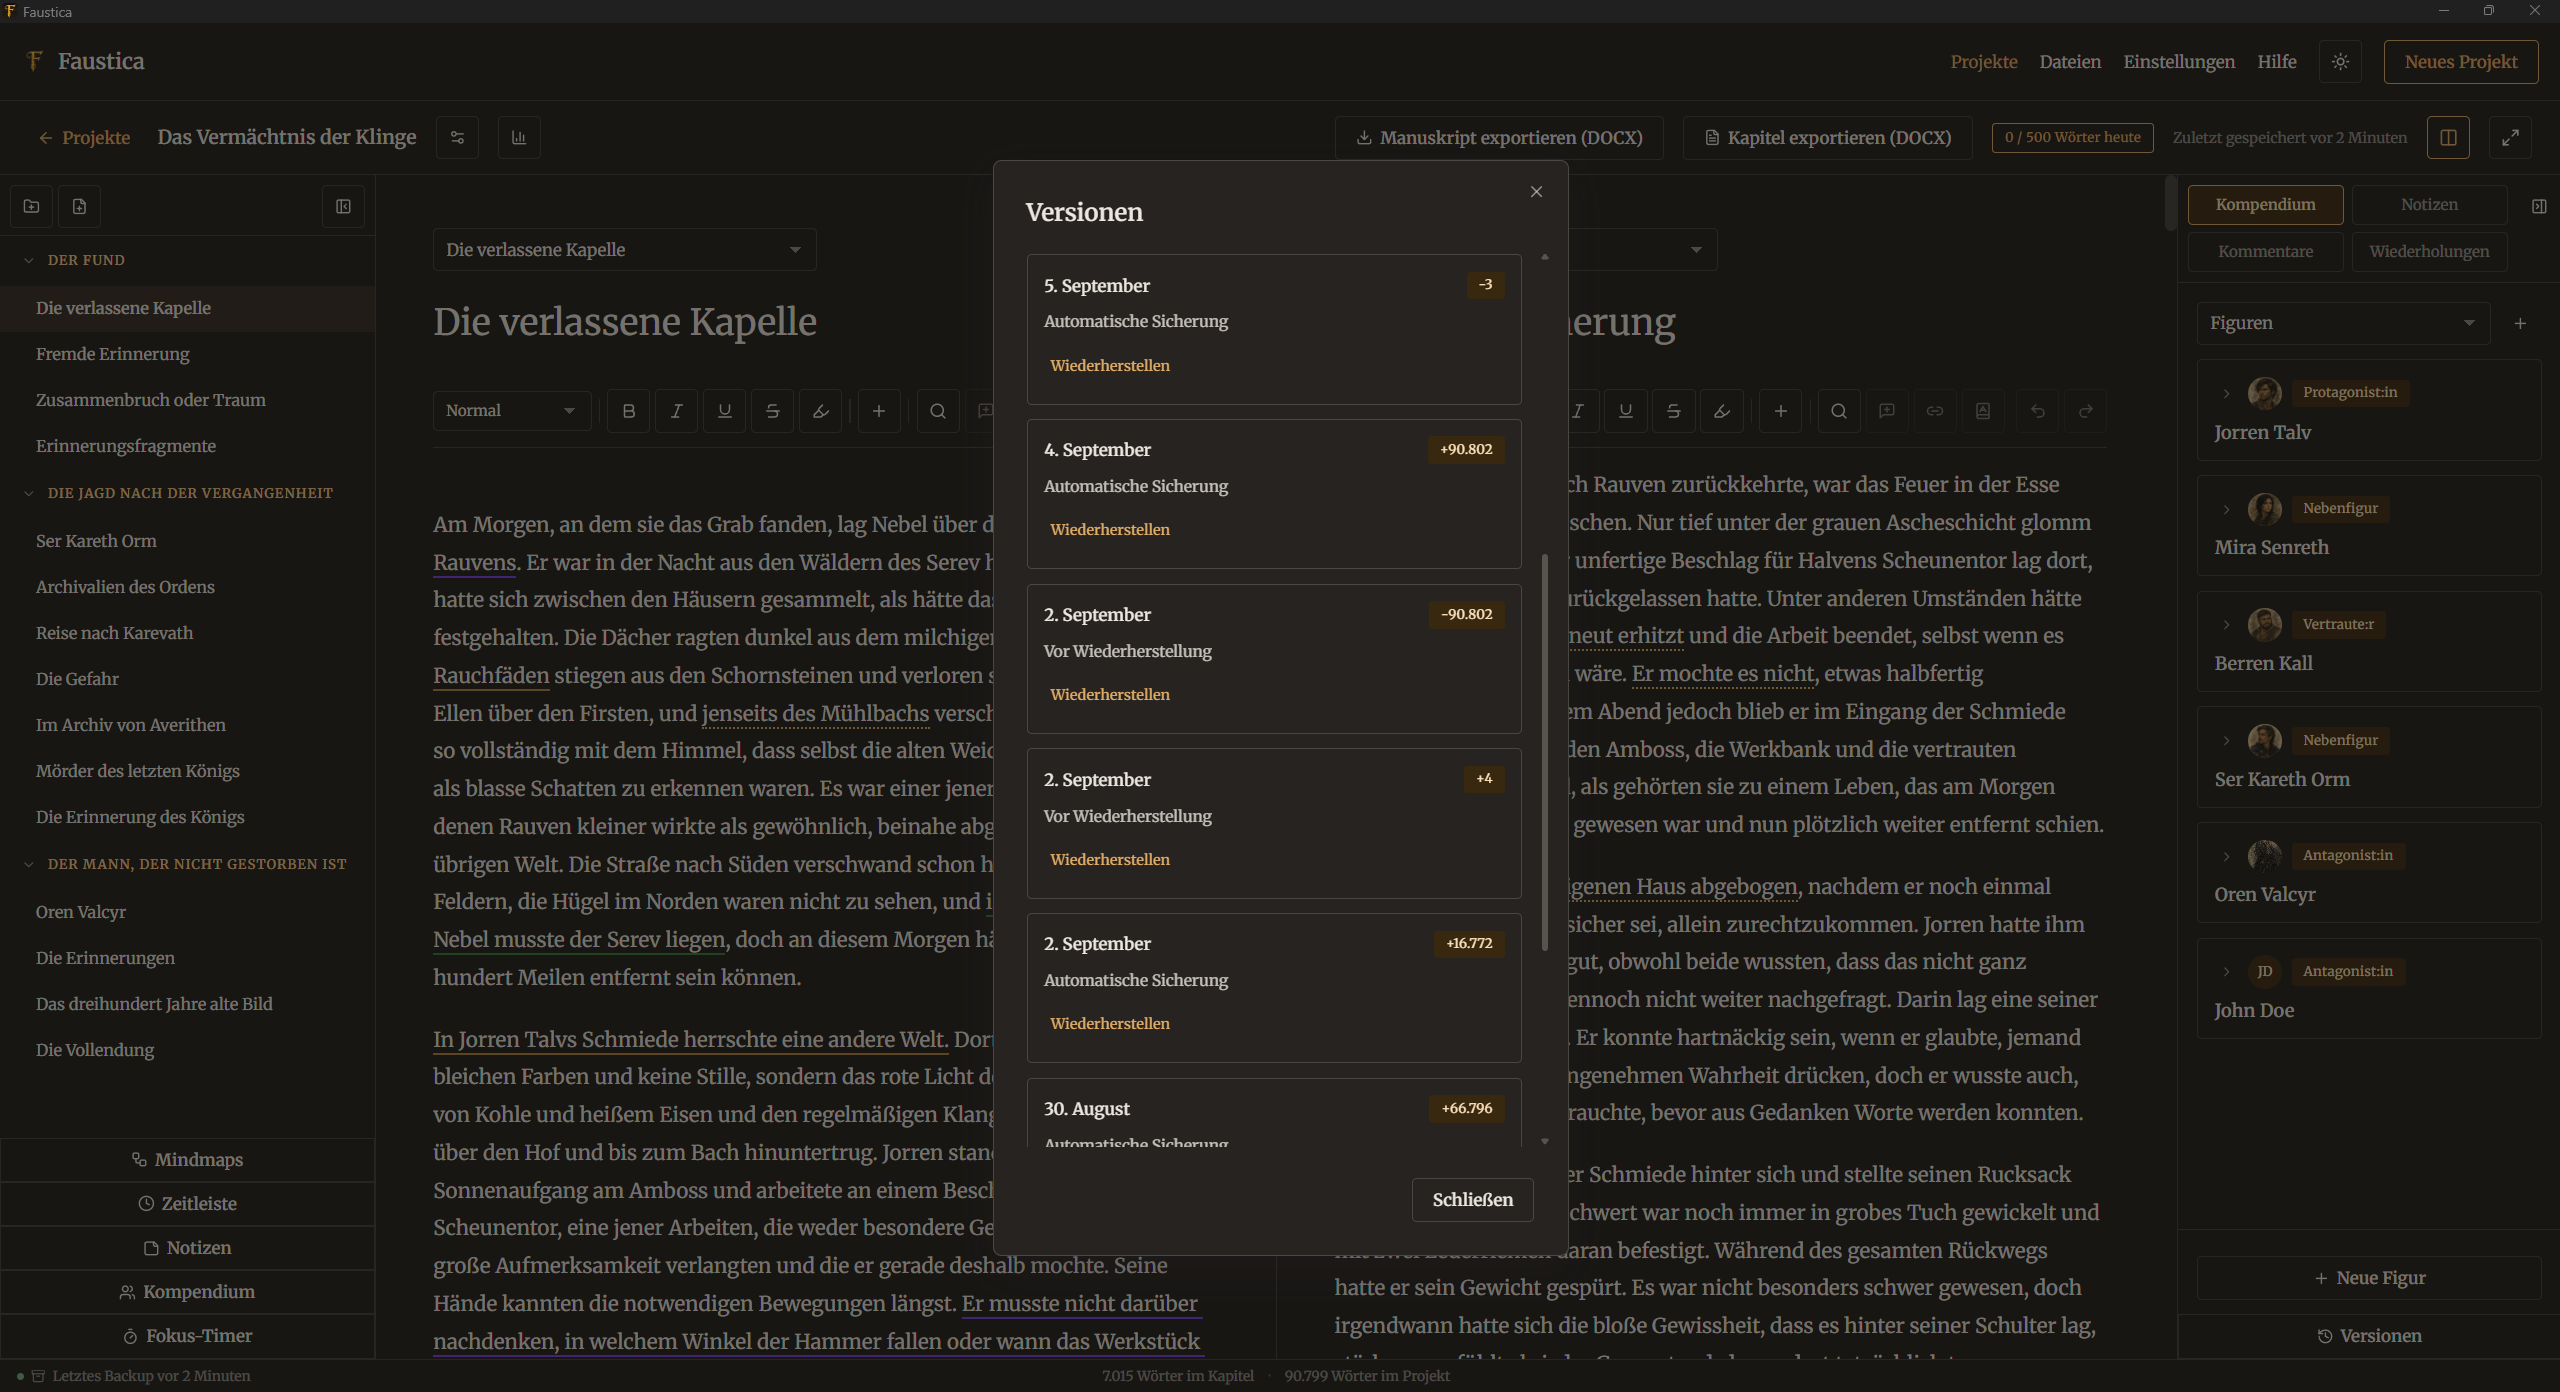
Task: Click the undo icon in right editor
Action: [2037, 411]
